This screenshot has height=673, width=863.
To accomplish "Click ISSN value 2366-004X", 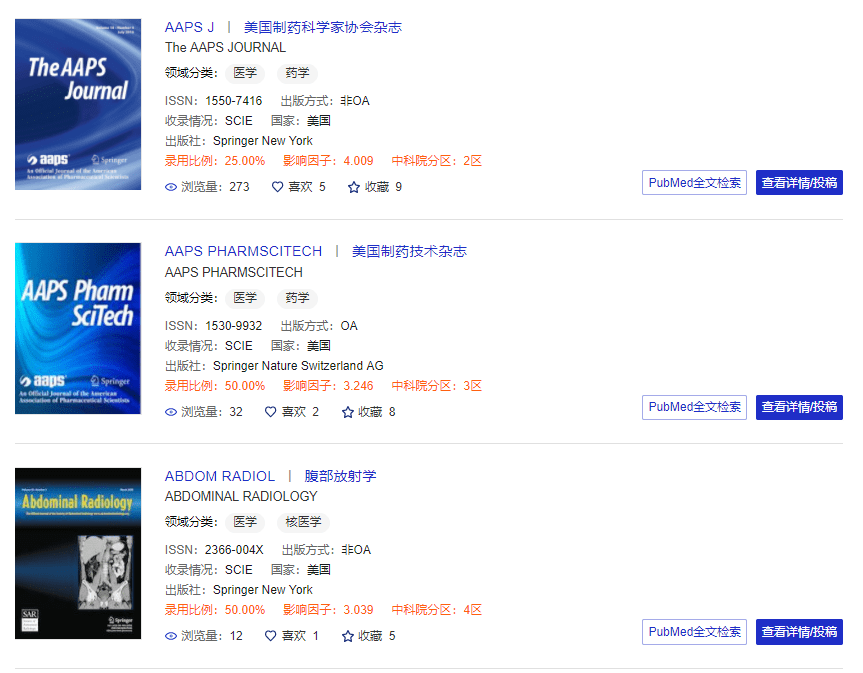I will (234, 550).
